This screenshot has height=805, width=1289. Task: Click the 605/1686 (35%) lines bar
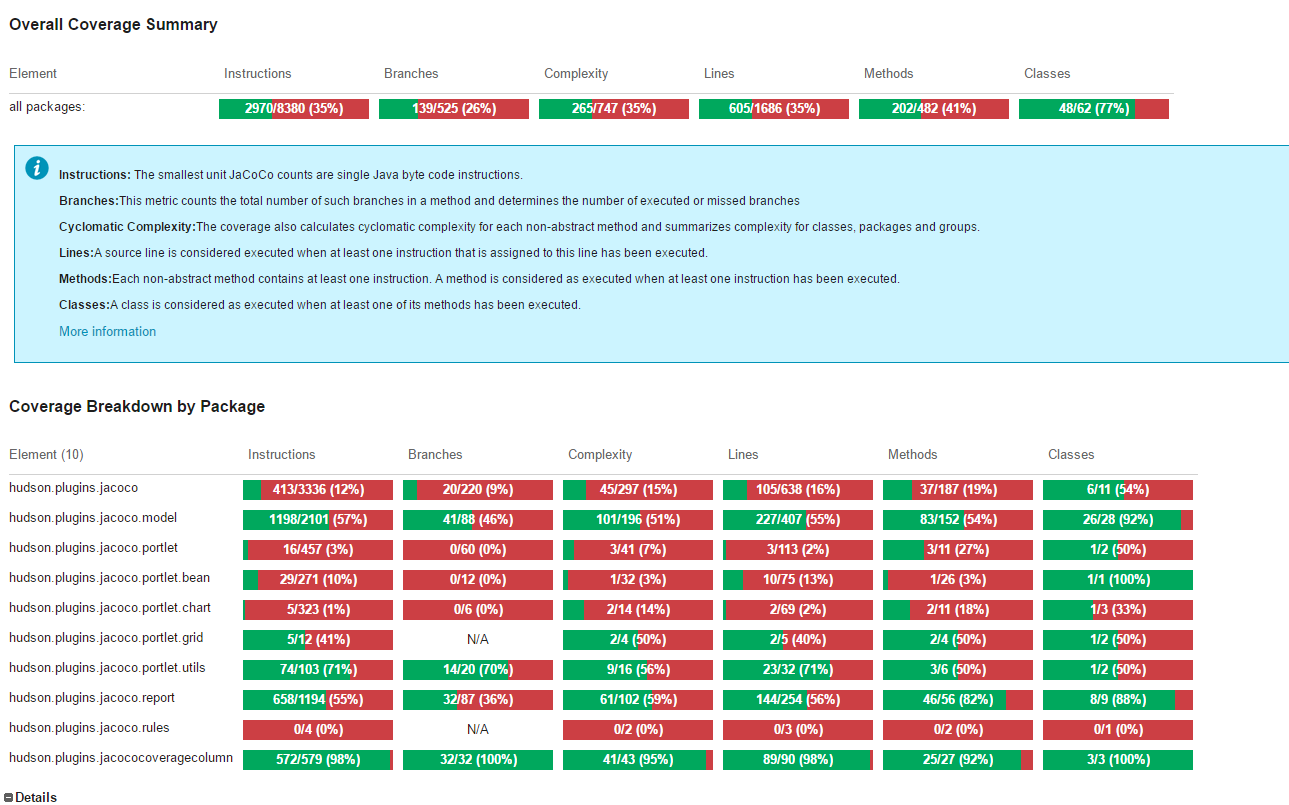[774, 109]
